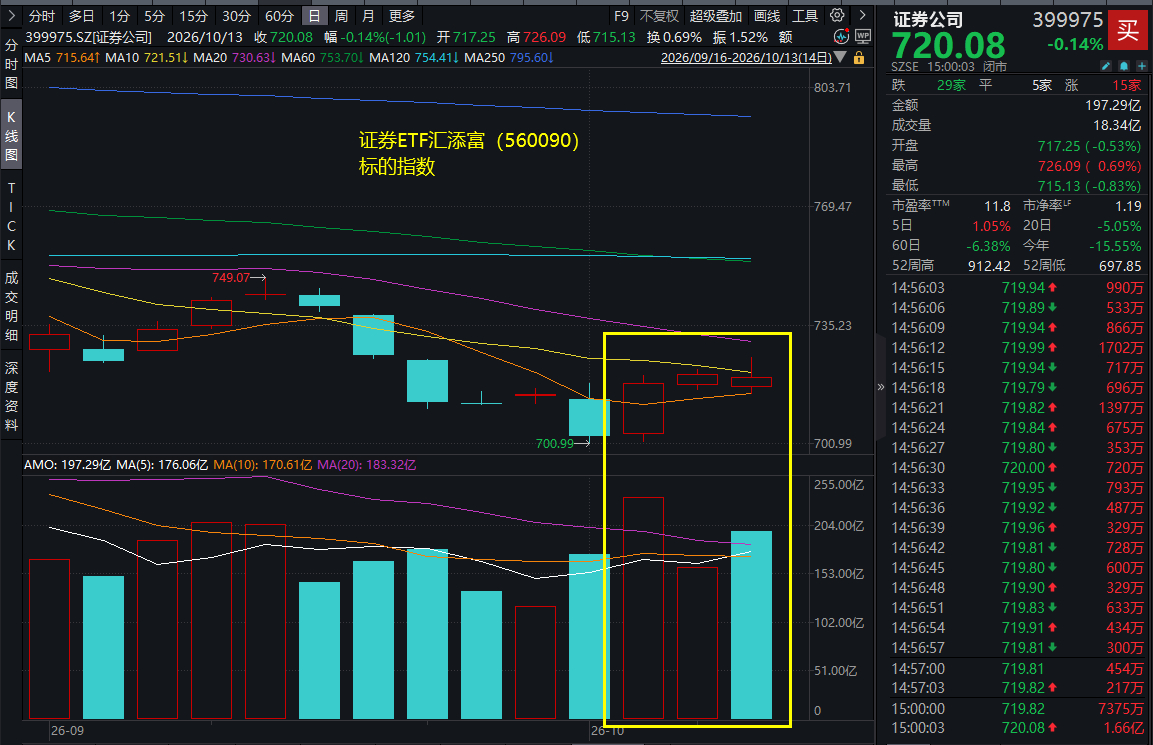This screenshot has width=1153, height=745.
Task: Collapse the right quote panel with » arrow
Action: coord(881,387)
